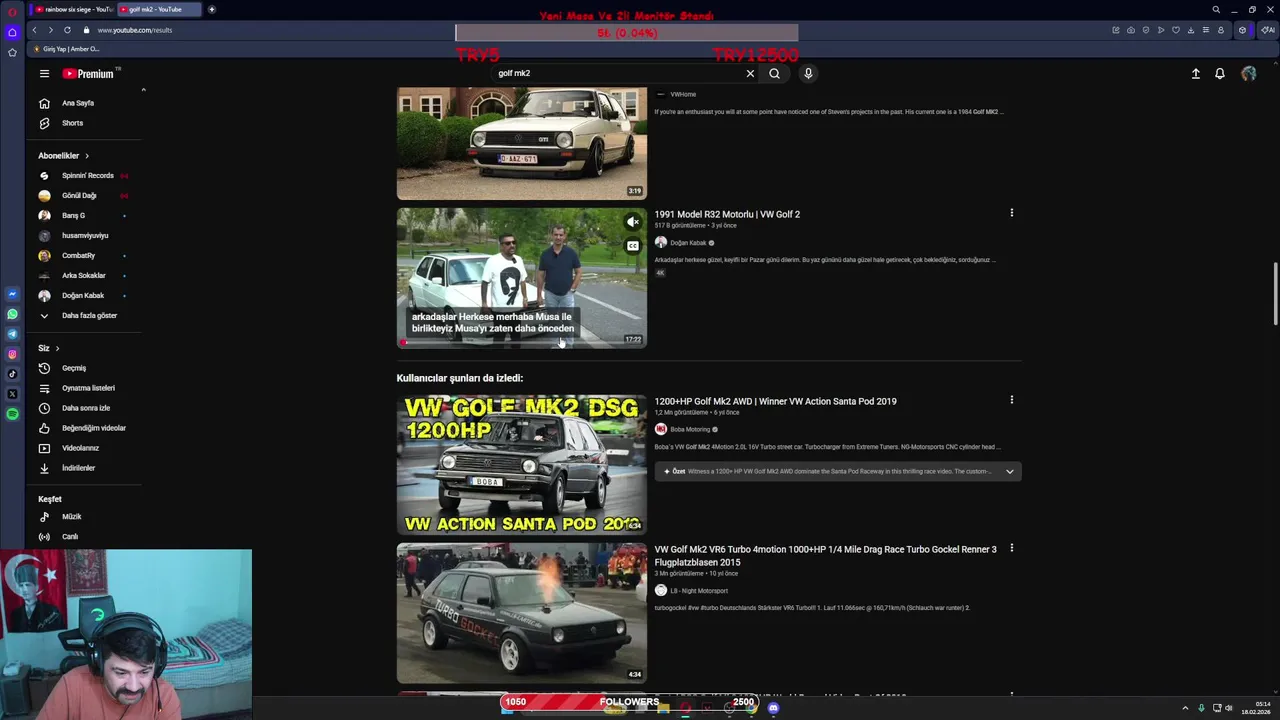Open LB - Night Motorsport channel link

tap(699, 591)
